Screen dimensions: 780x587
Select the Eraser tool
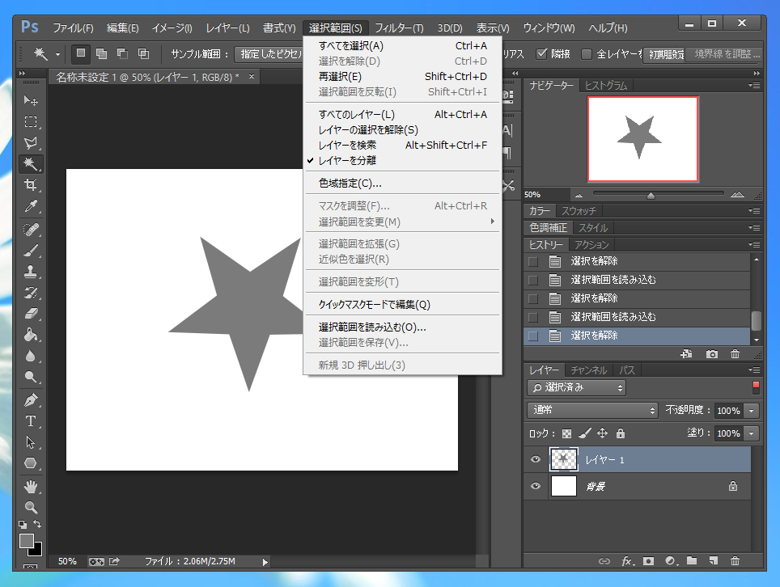[30, 313]
